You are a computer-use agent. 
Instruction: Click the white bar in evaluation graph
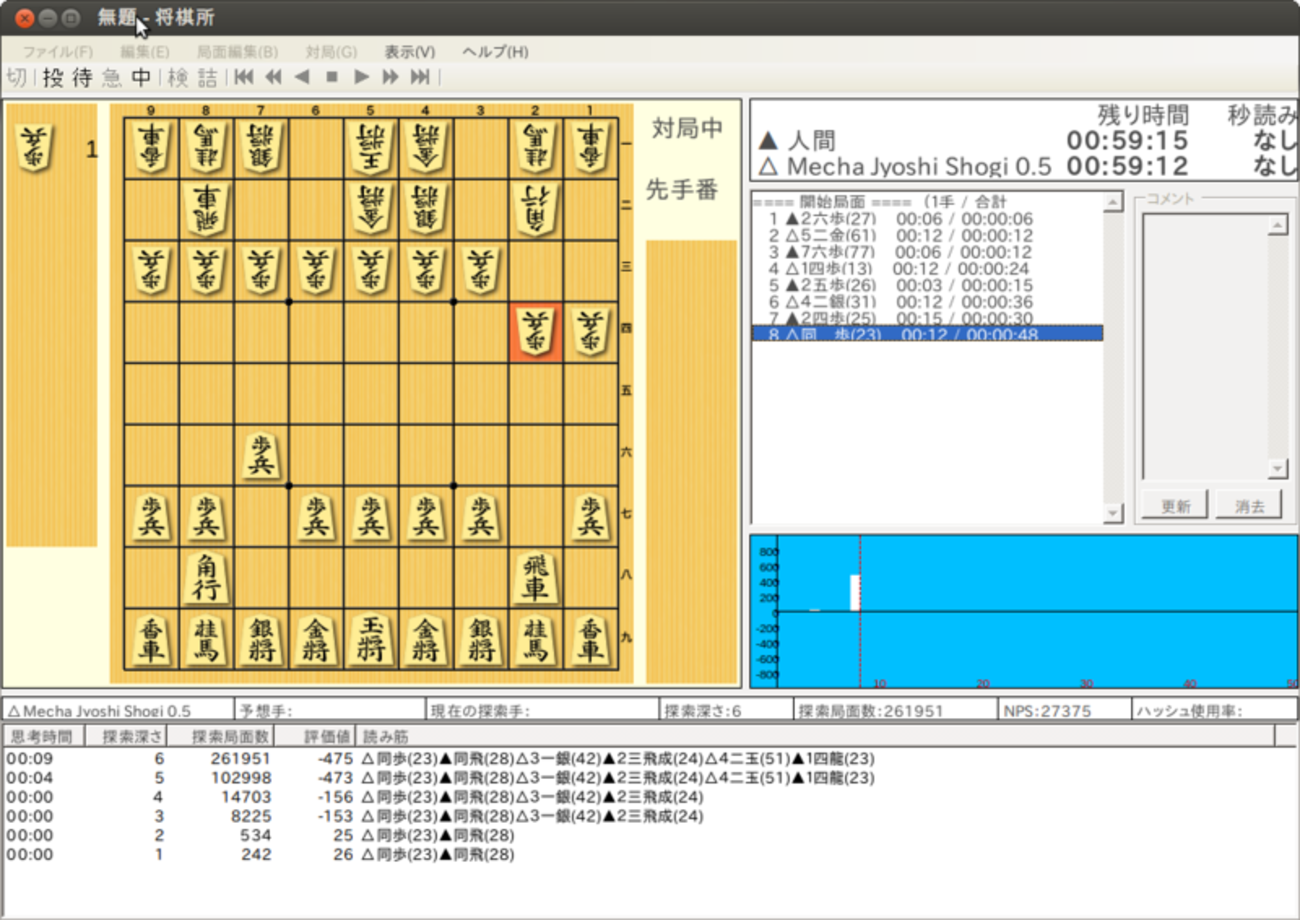[855, 593]
